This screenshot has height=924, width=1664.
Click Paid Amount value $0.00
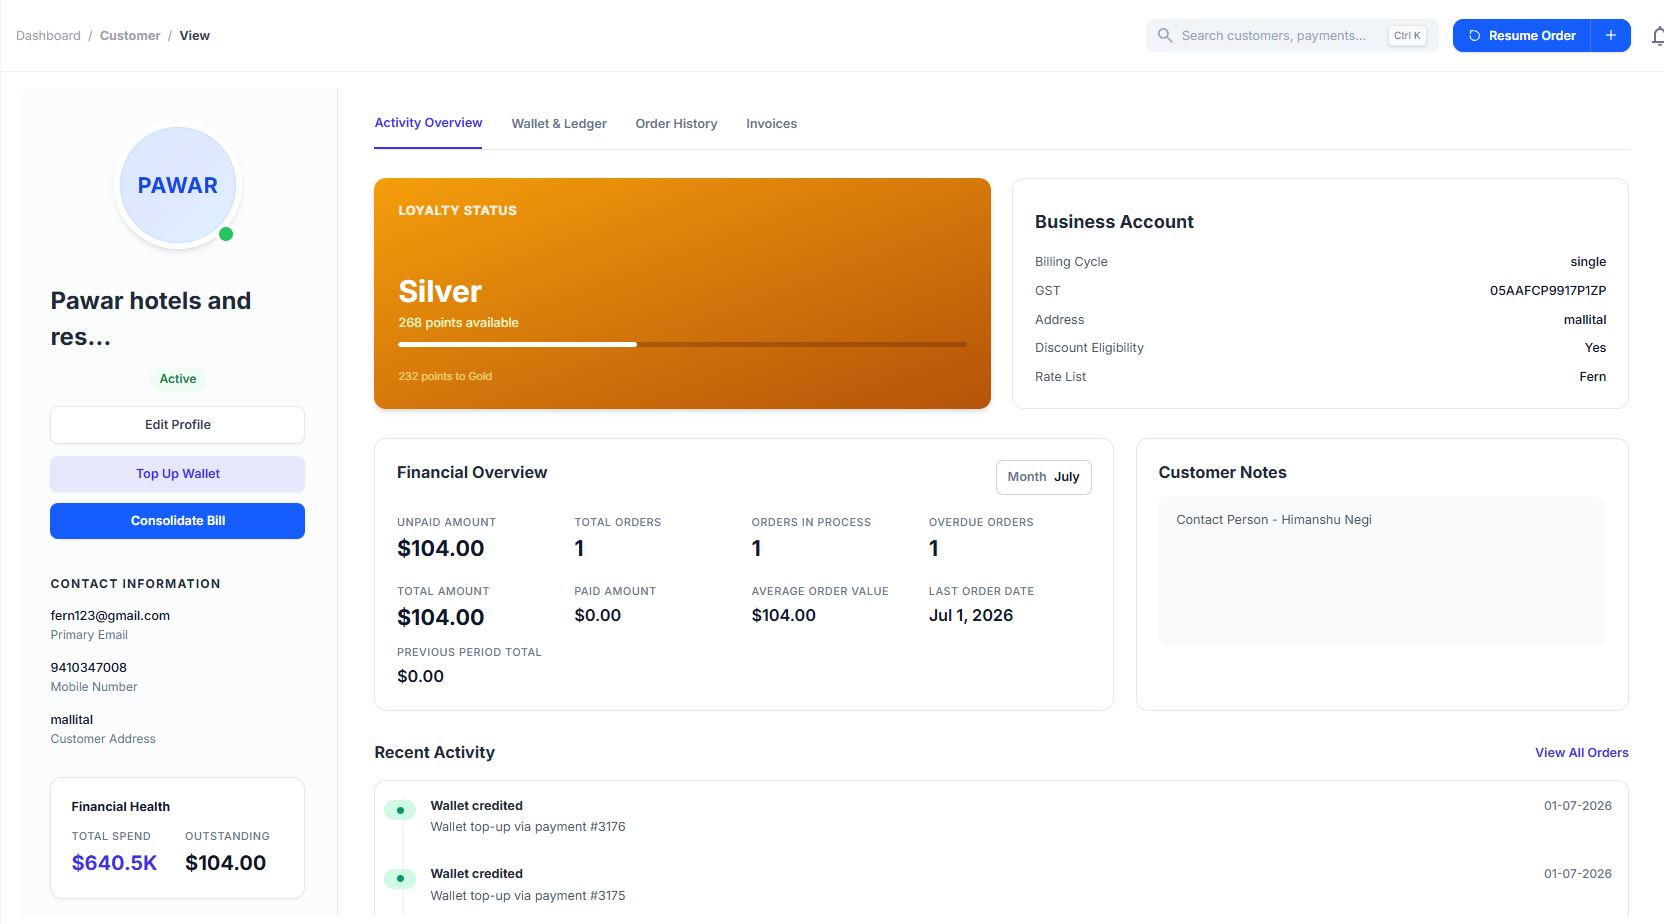pyautogui.click(x=598, y=615)
